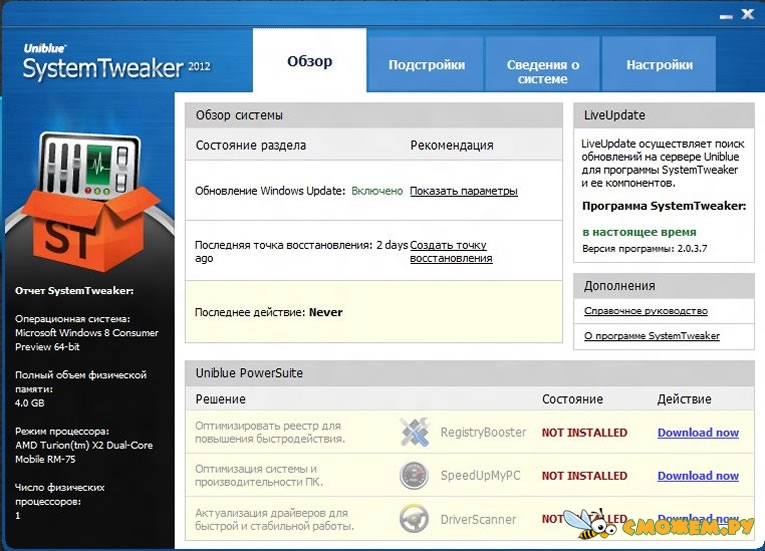Click the Последнее действие: Never row

click(374, 312)
